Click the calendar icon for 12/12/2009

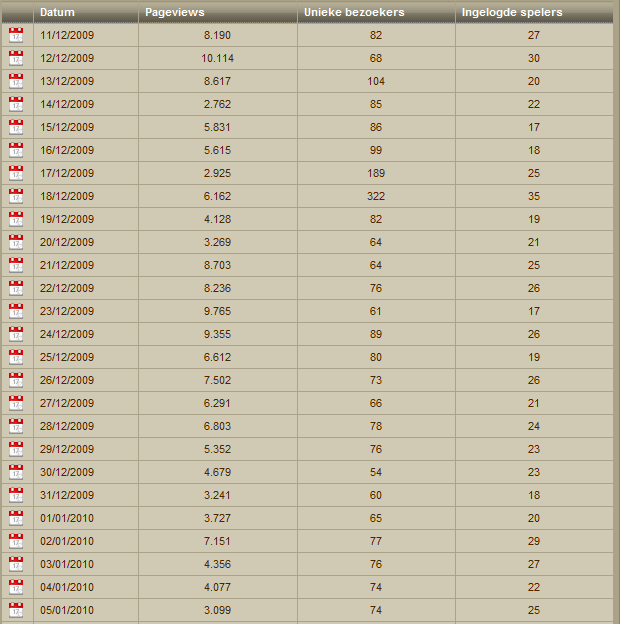16,58
